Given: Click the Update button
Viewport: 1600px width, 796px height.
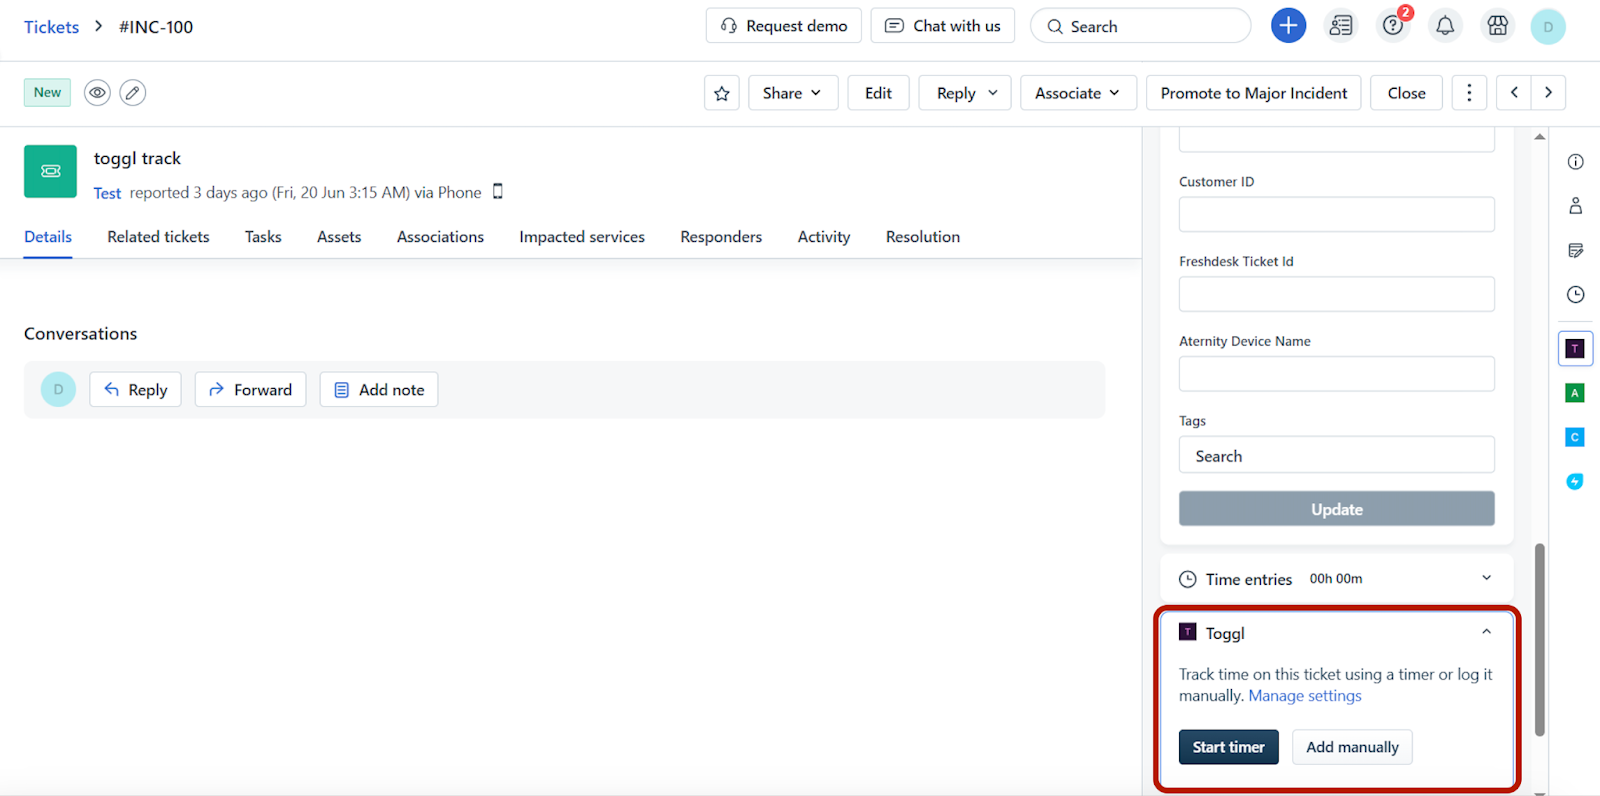Looking at the screenshot, I should click(1337, 509).
